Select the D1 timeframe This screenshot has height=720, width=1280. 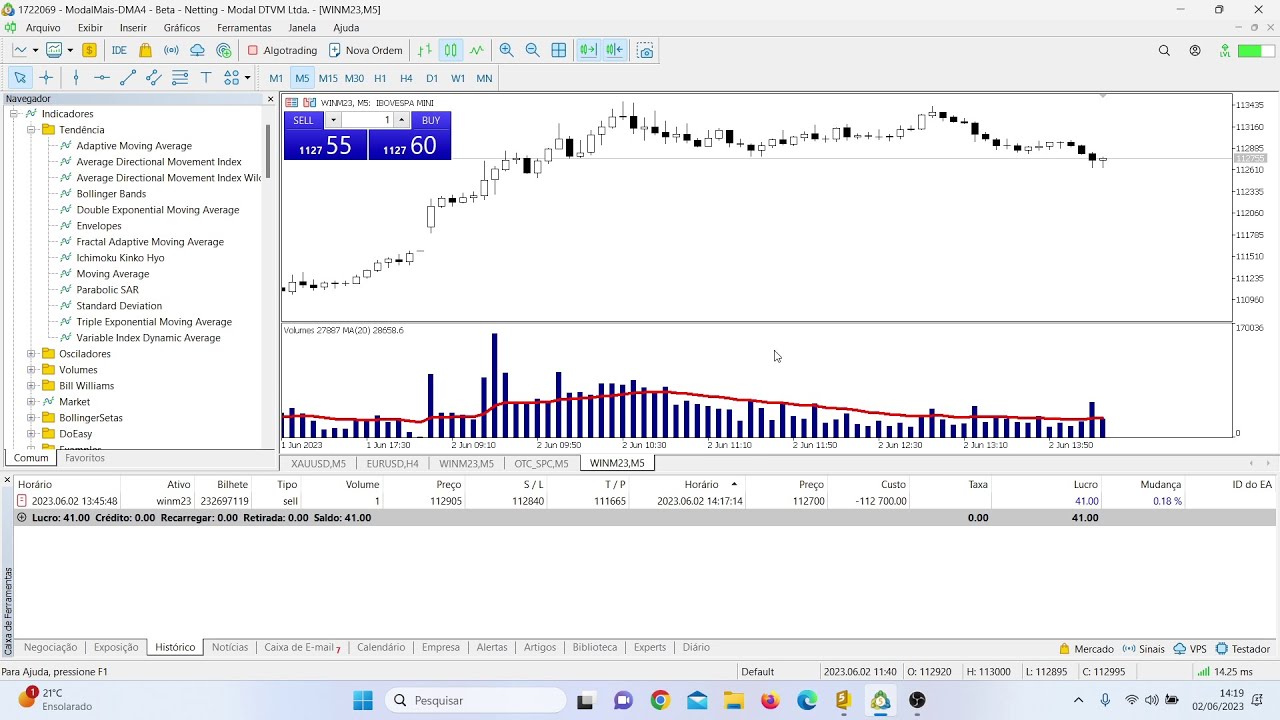point(432,78)
